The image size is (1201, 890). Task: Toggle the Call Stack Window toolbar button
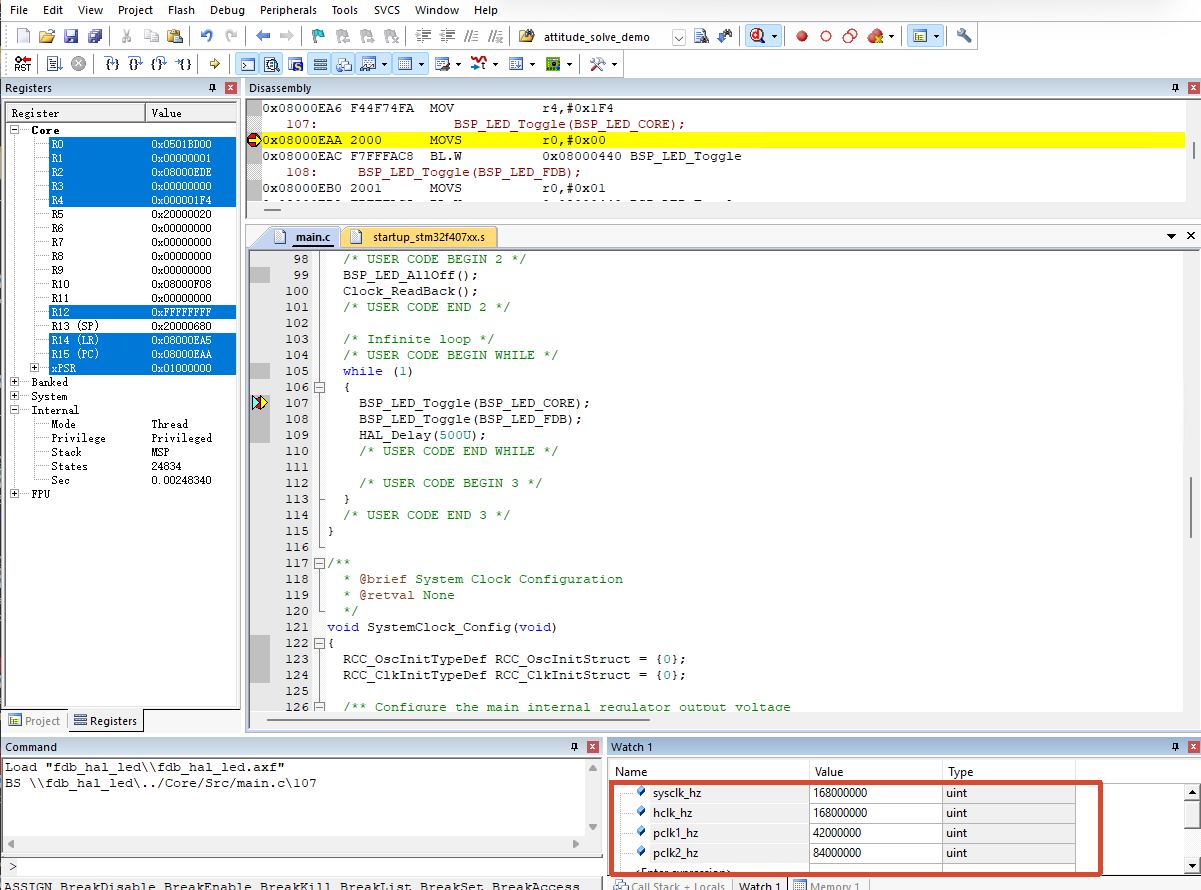click(344, 64)
